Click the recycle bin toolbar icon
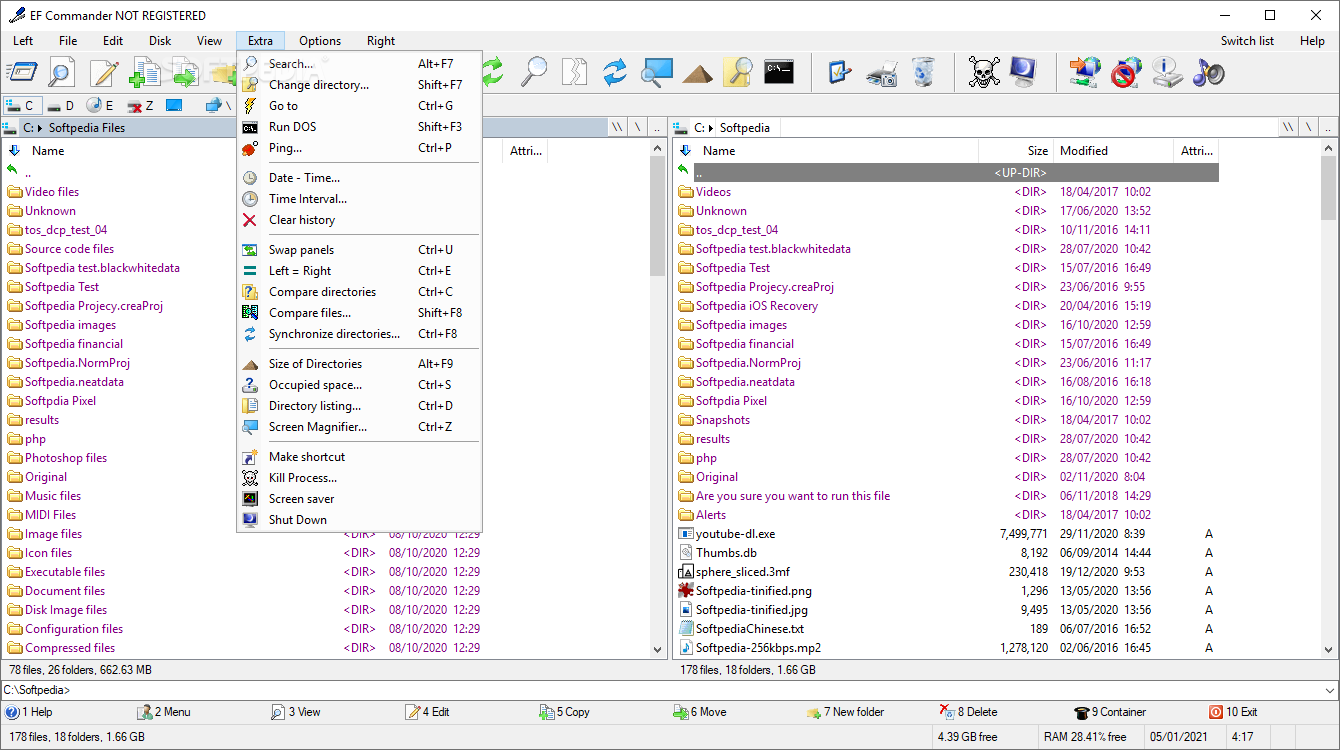 click(x=924, y=72)
